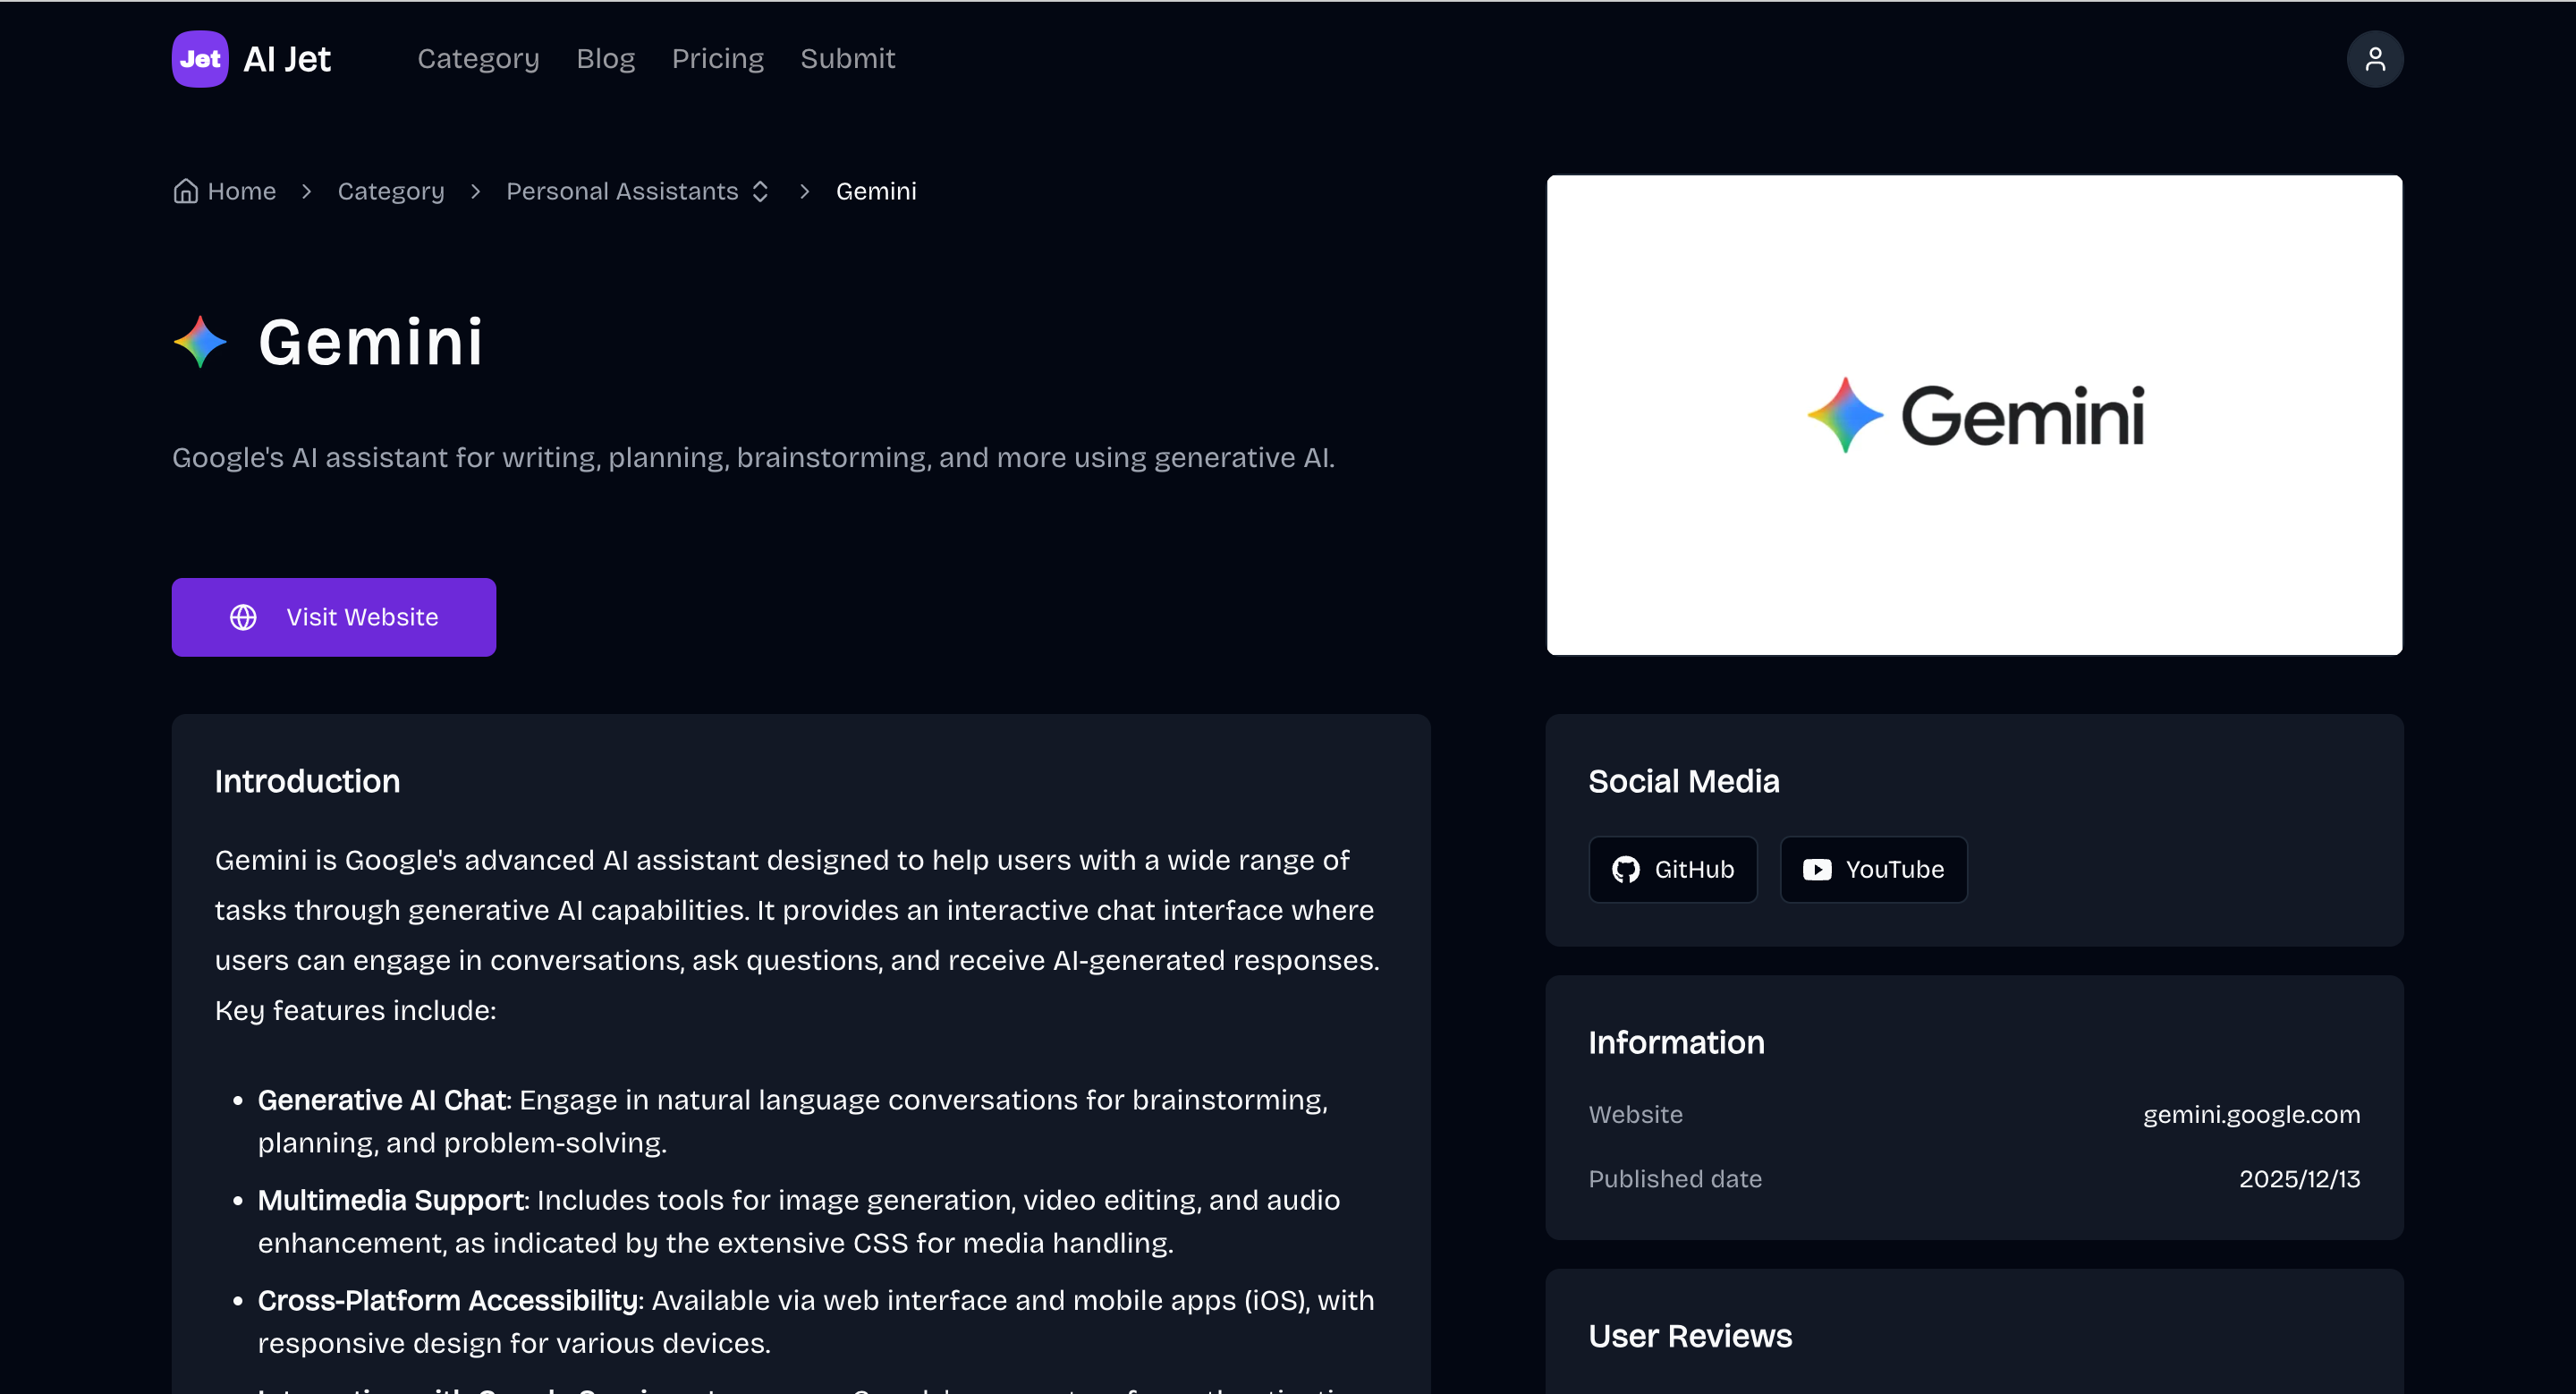Image resolution: width=2576 pixels, height=1394 pixels.
Task: Select Submit in the top navigation
Action: point(847,59)
